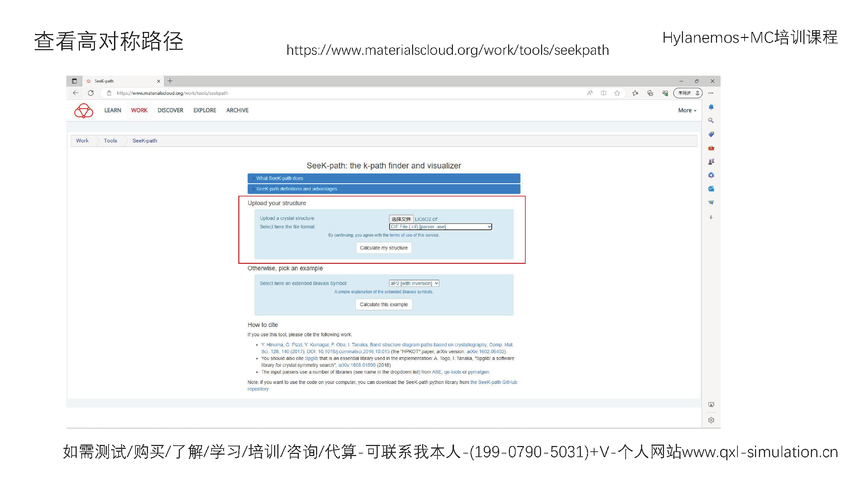Open the extended Bravais symbols explanation link
Viewport: 860px width, 484px height.
coord(383,292)
